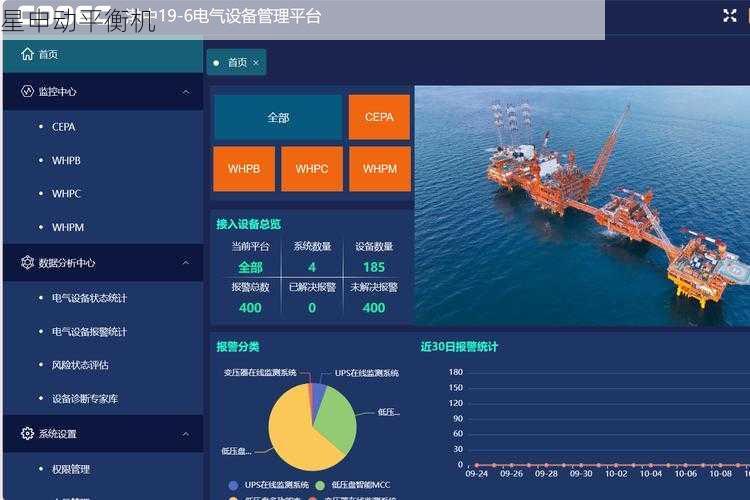Click the 设备数量 value 185
The height and width of the screenshot is (500, 750).
click(x=374, y=267)
